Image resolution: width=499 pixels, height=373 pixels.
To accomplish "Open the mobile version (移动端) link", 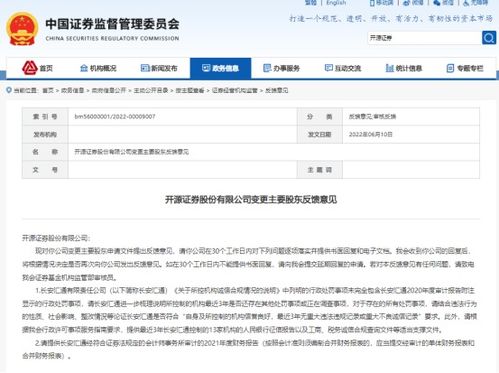I will coord(382,3).
